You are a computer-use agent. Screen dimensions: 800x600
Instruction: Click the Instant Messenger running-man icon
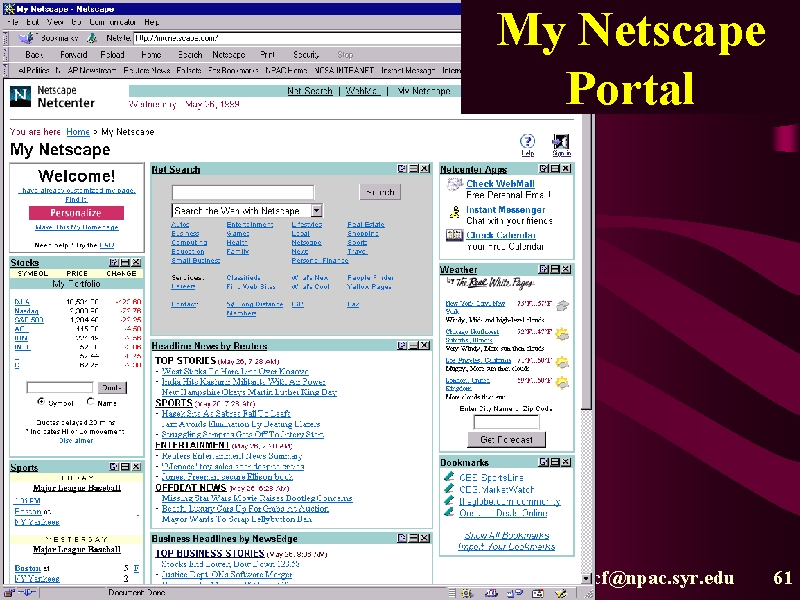tap(454, 212)
